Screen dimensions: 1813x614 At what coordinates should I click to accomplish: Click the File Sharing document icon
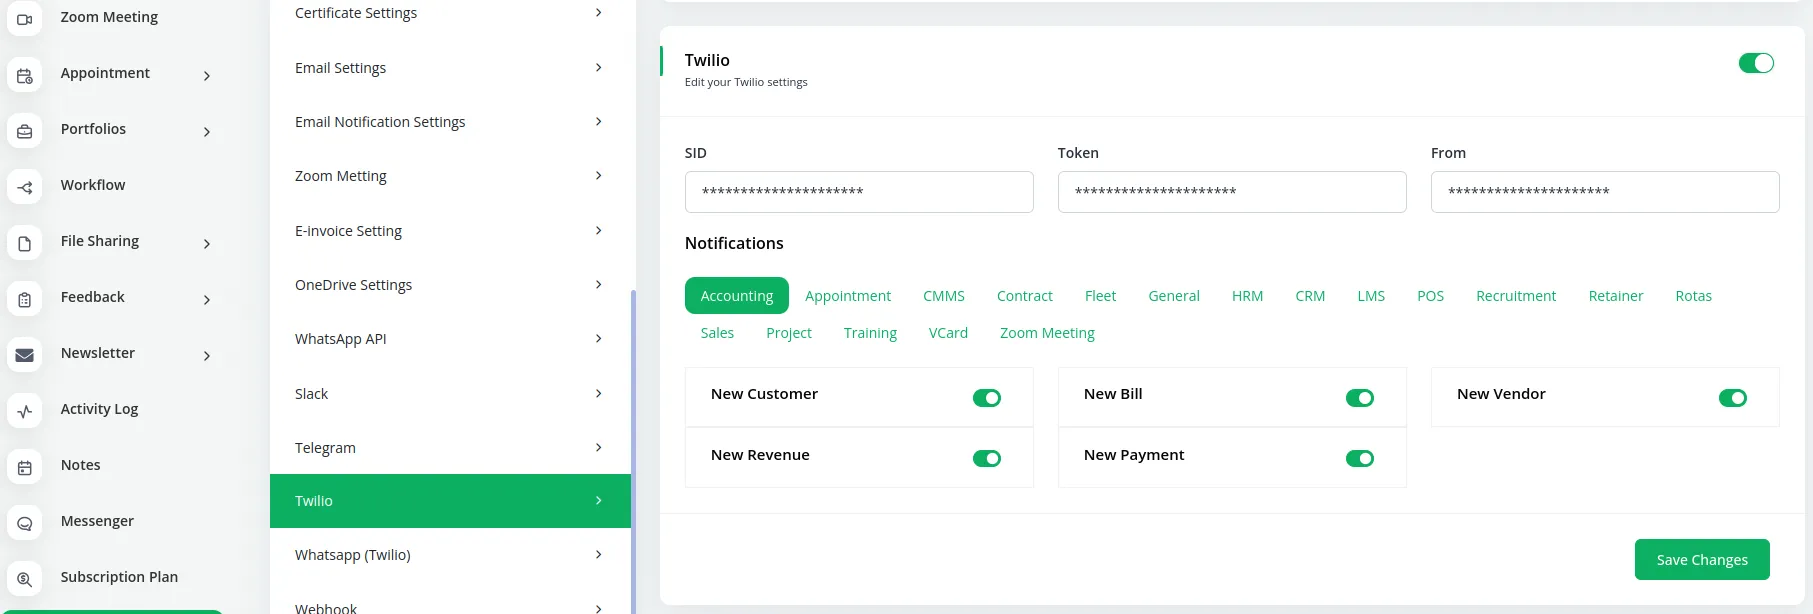tap(25, 244)
